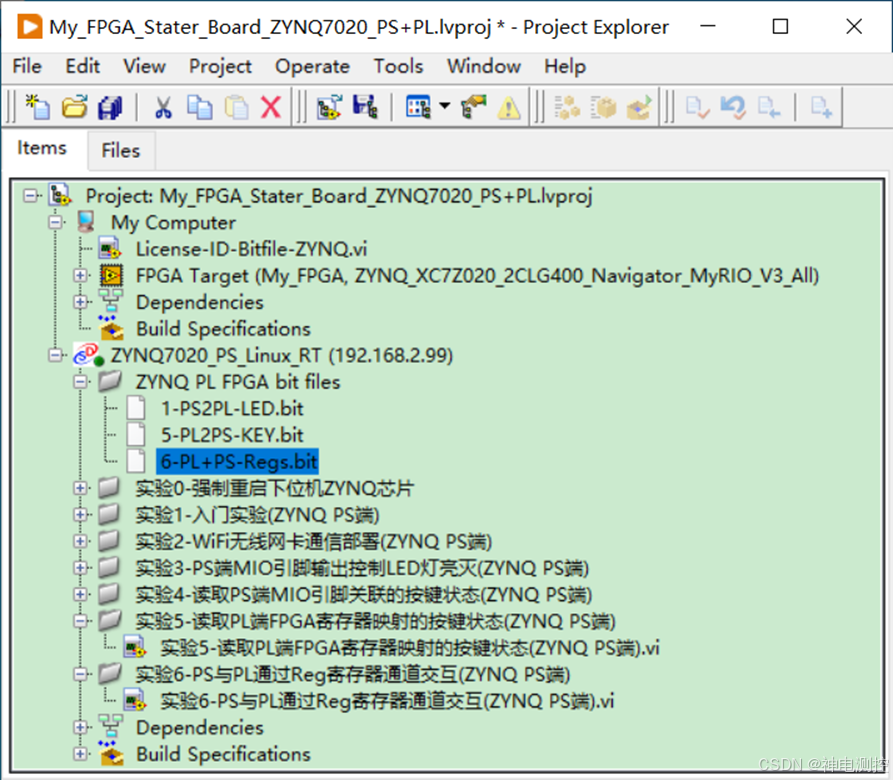The image size is (893, 780).
Task: Click the New Project toolbar icon
Action: (38, 106)
